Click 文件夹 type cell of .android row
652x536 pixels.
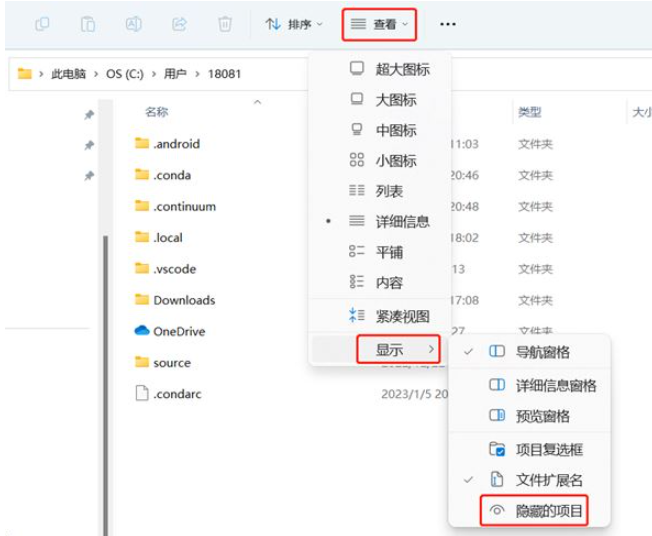[x=535, y=144]
